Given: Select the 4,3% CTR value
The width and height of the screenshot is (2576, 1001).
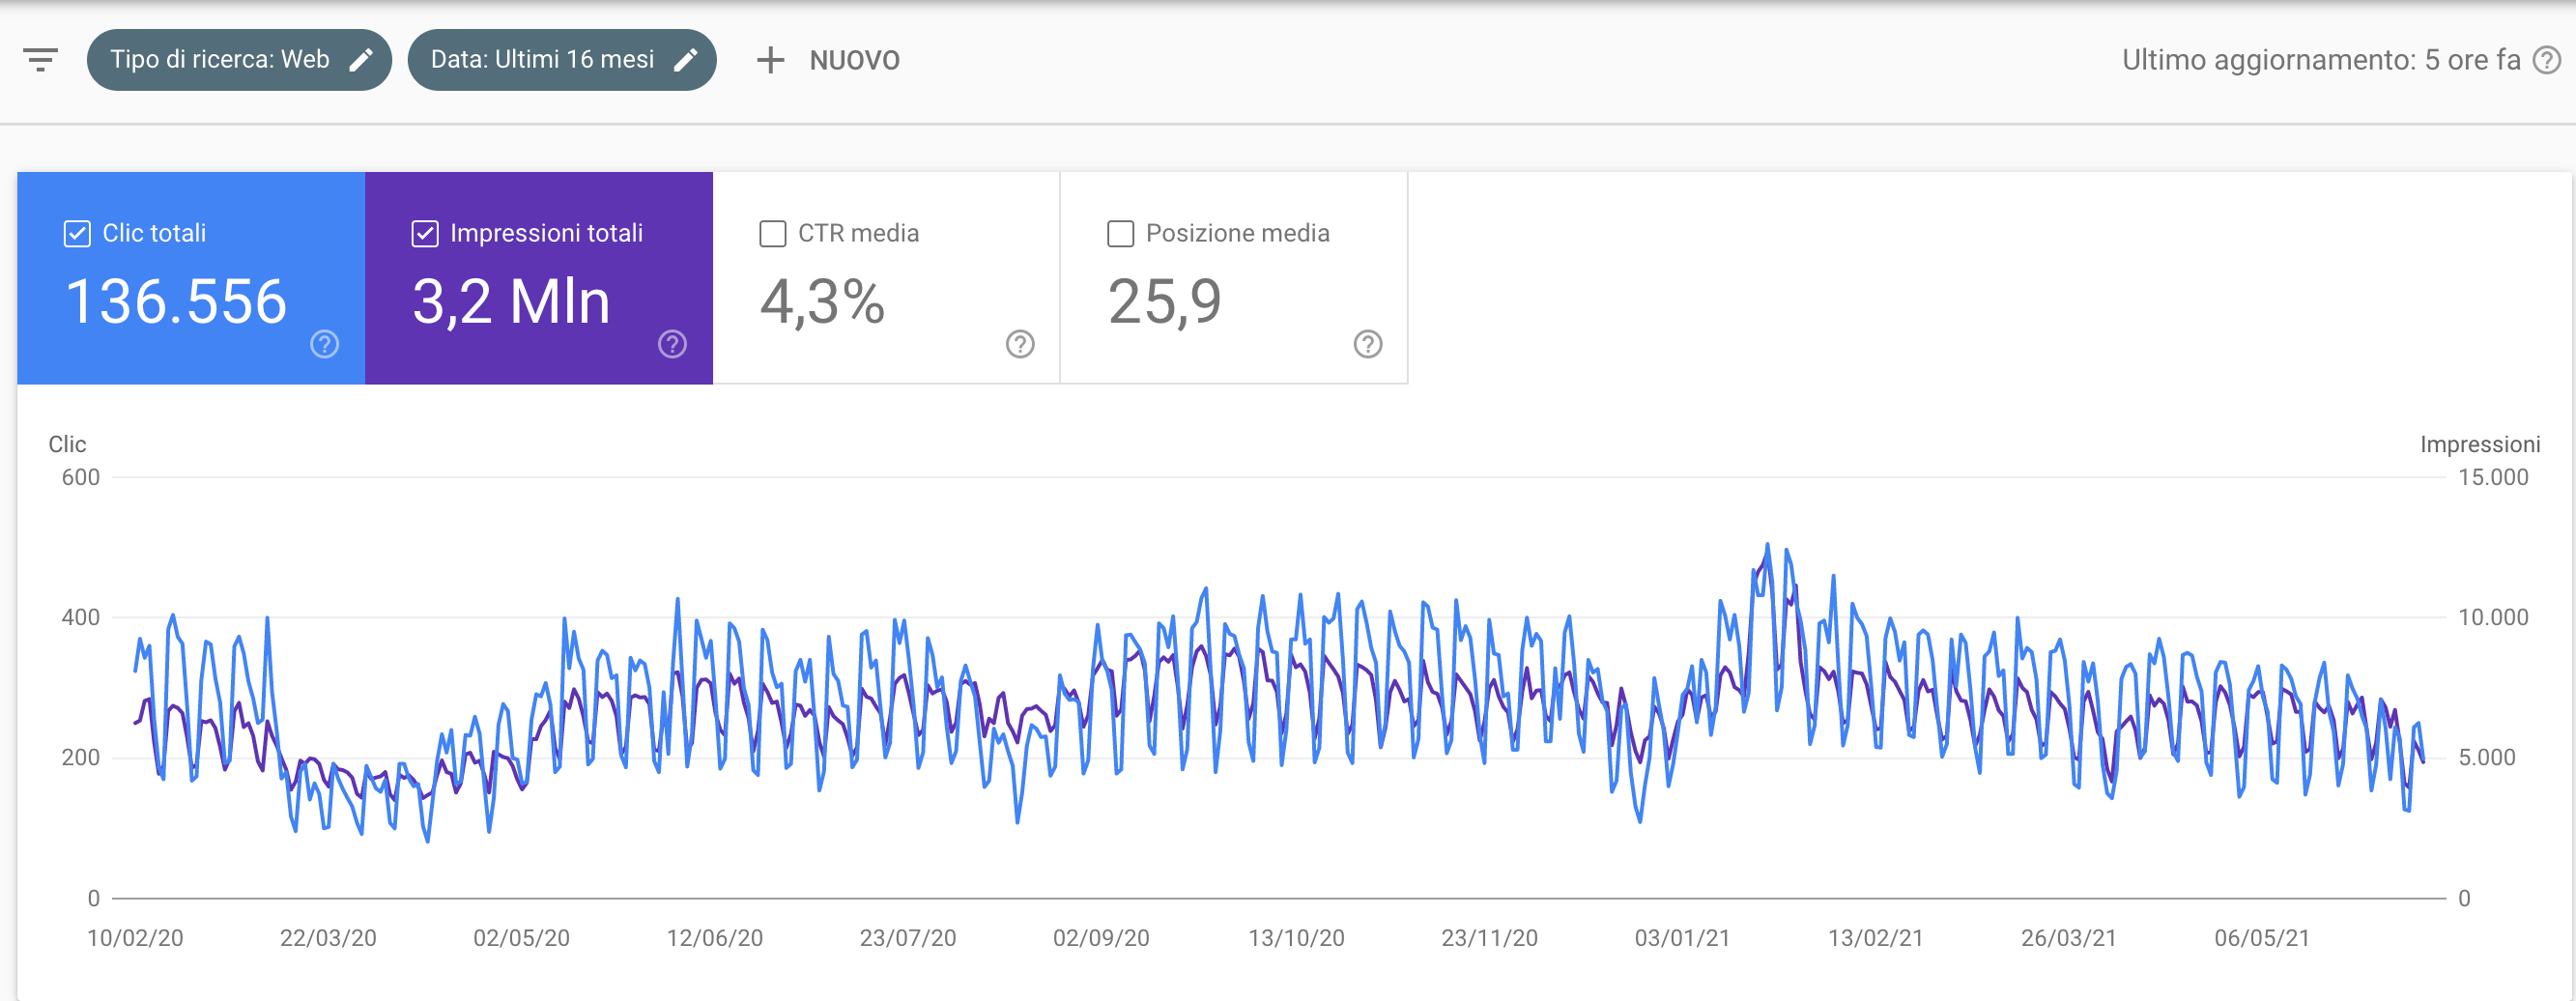Looking at the screenshot, I should point(822,301).
